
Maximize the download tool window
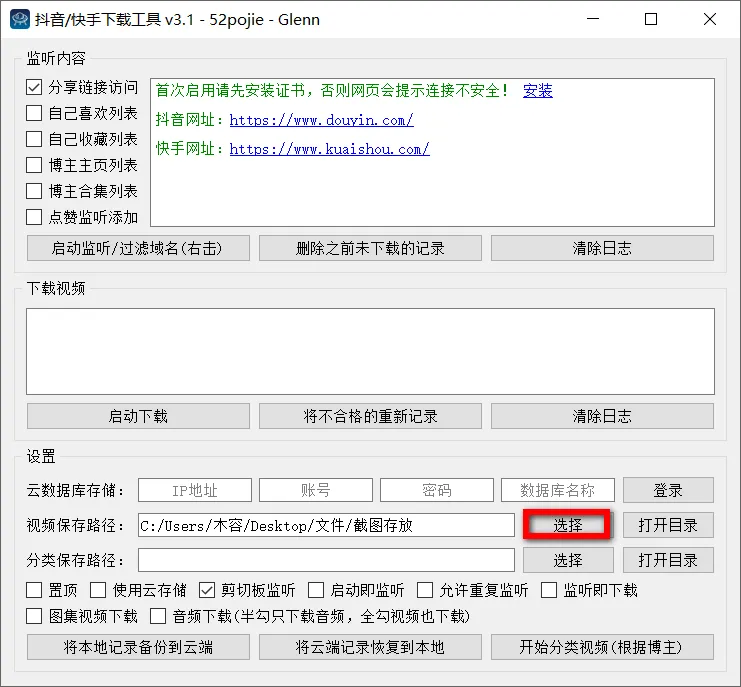click(x=651, y=19)
